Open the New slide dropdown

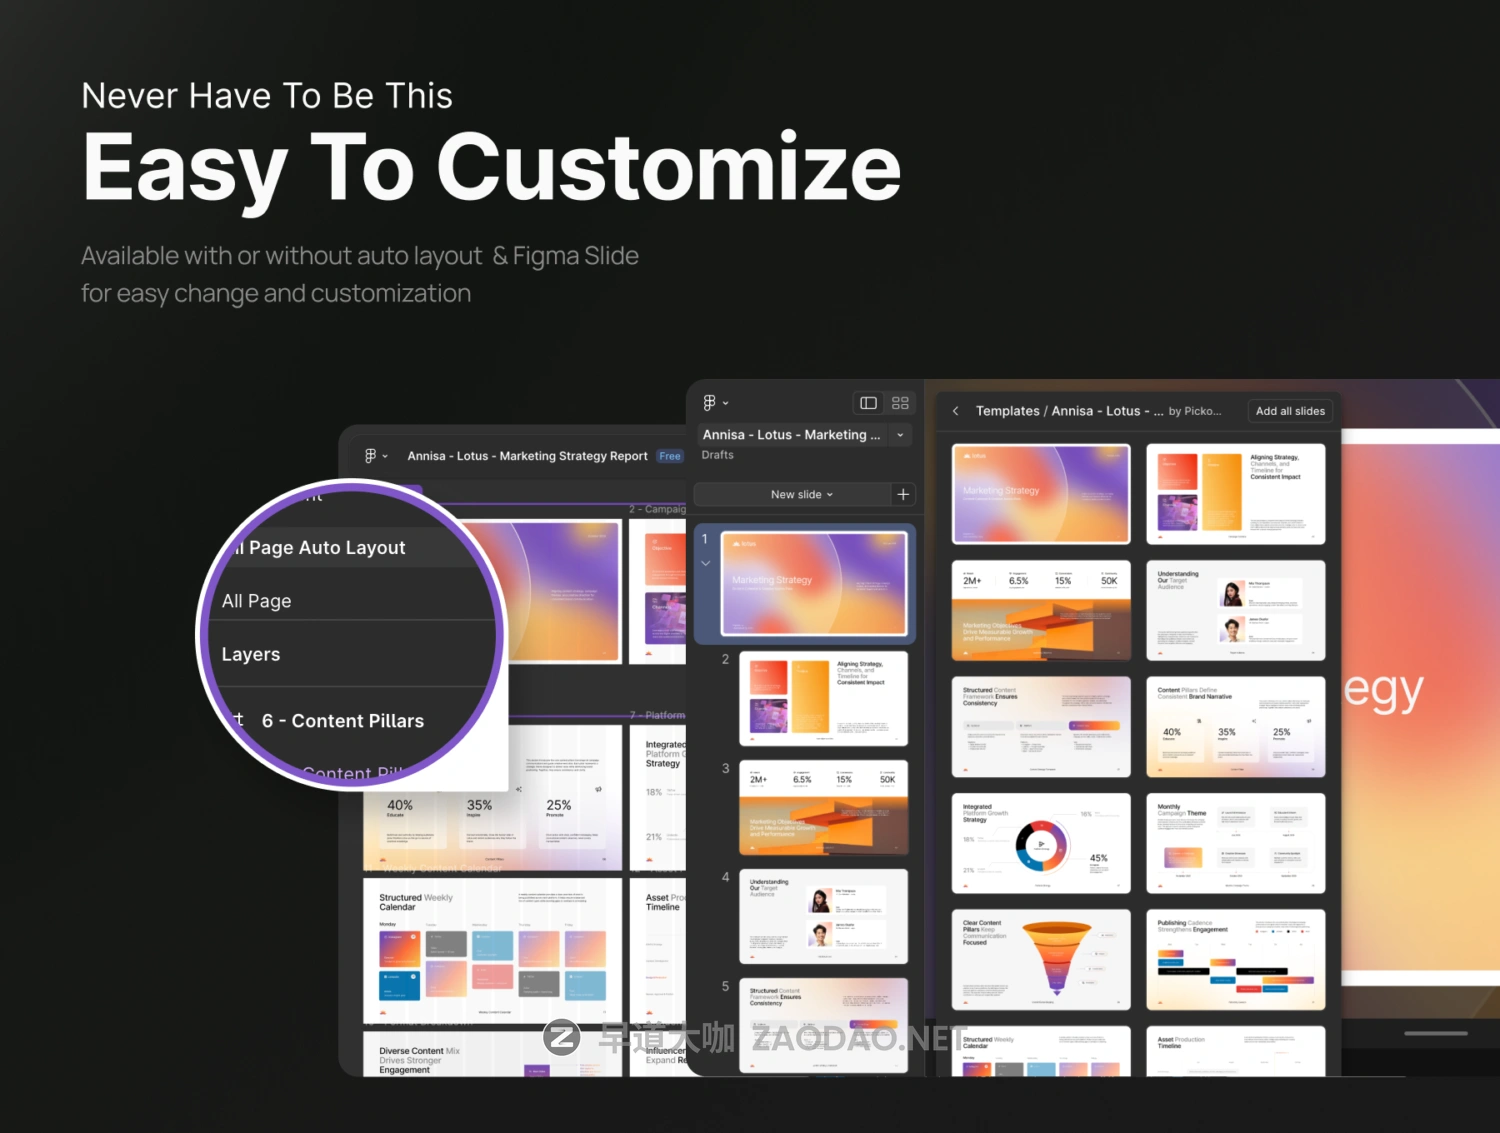point(801,495)
